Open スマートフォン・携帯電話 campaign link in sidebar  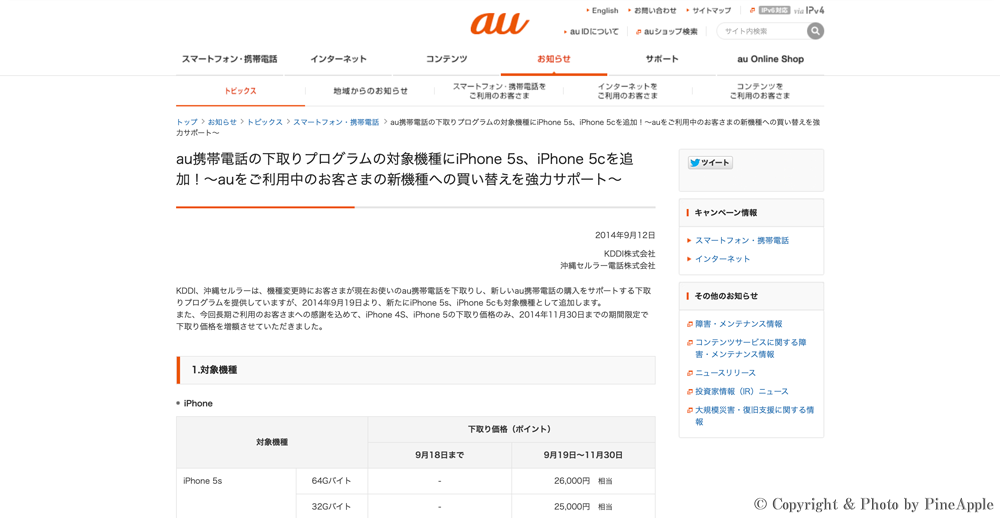741,241
